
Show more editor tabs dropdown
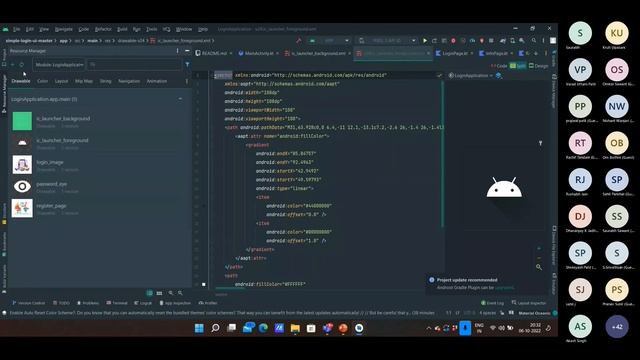click(536, 53)
